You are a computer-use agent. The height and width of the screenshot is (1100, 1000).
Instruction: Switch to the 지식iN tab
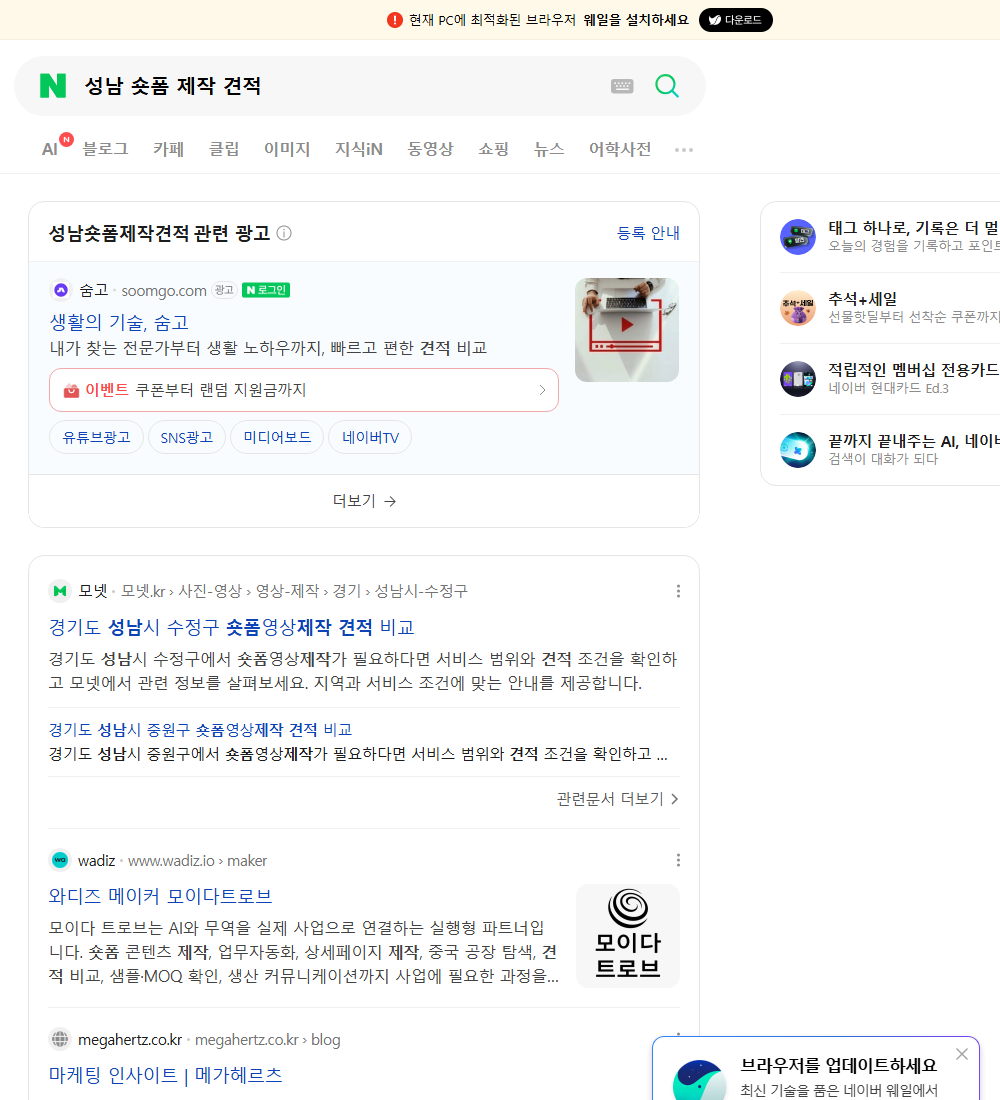pos(359,149)
